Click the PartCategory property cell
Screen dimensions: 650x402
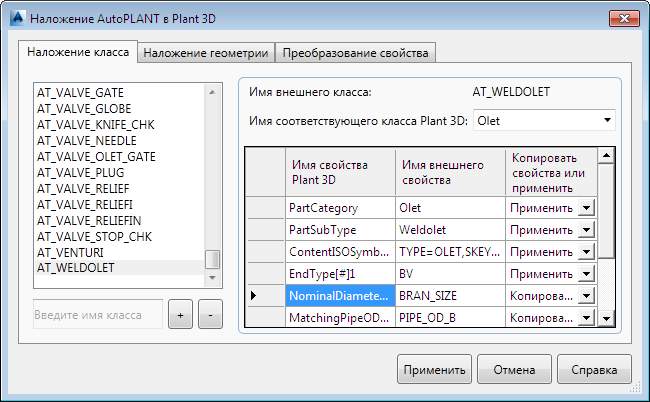point(340,208)
